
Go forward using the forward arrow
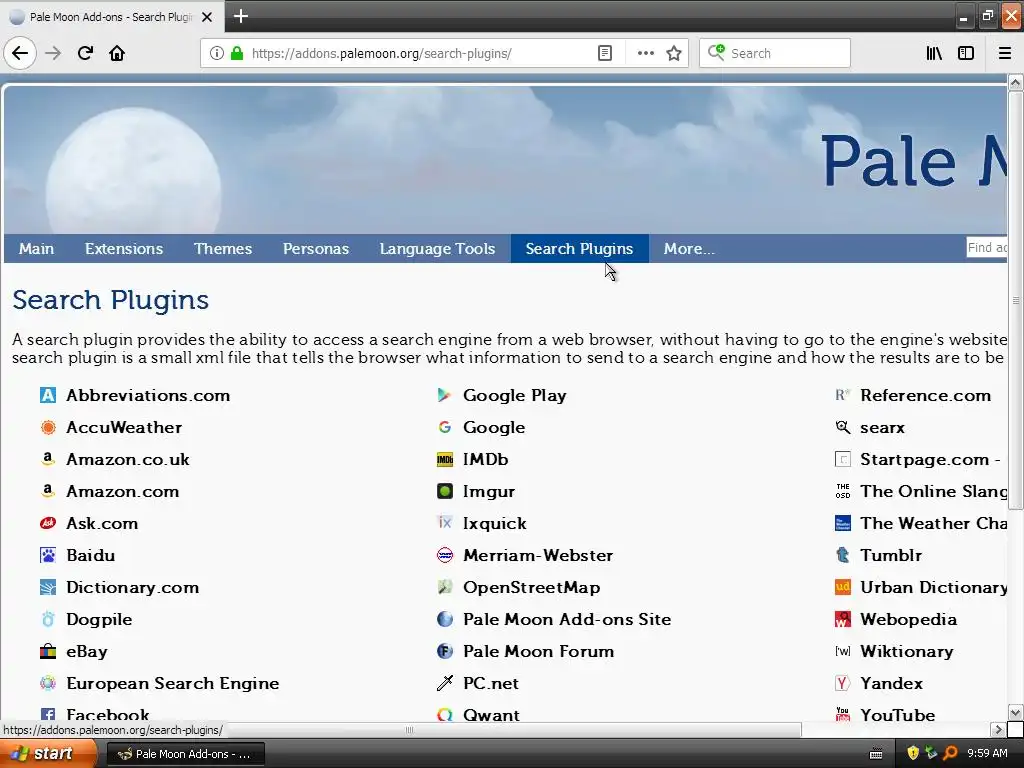[x=53, y=53]
